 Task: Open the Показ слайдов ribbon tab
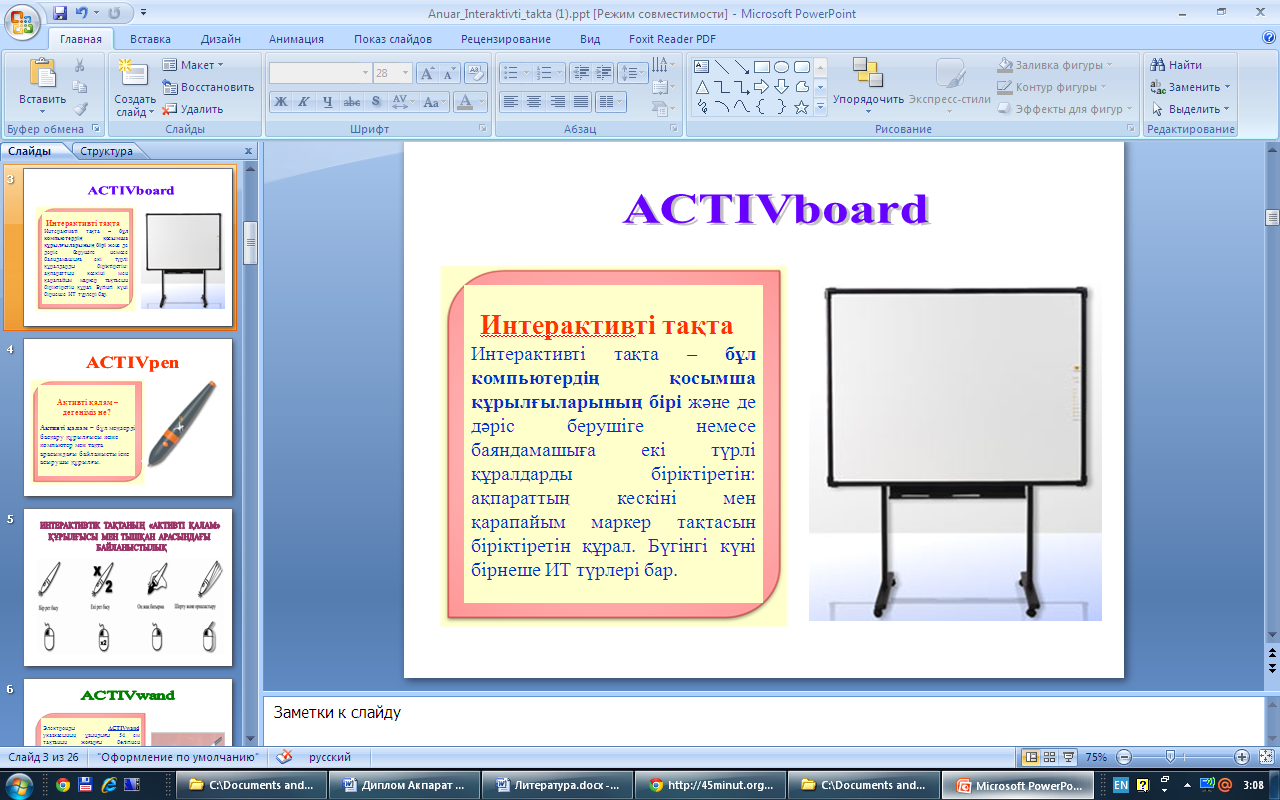(x=393, y=39)
